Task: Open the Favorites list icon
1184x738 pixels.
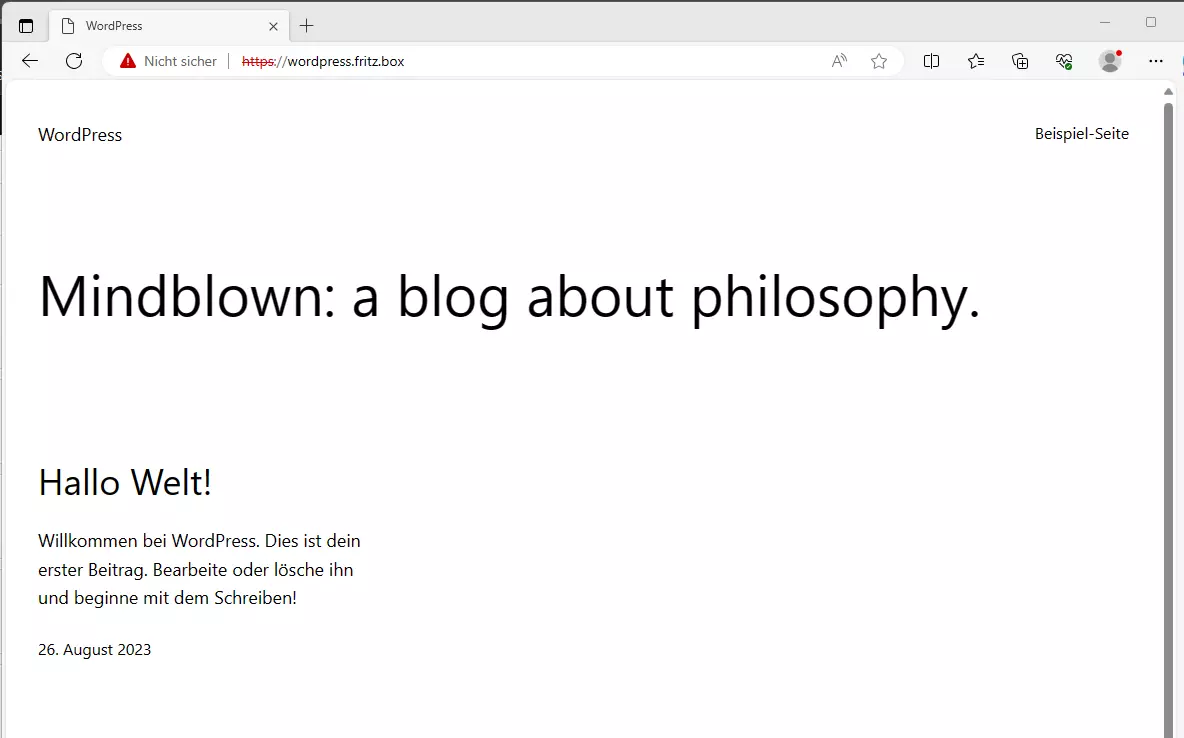Action: coord(976,61)
